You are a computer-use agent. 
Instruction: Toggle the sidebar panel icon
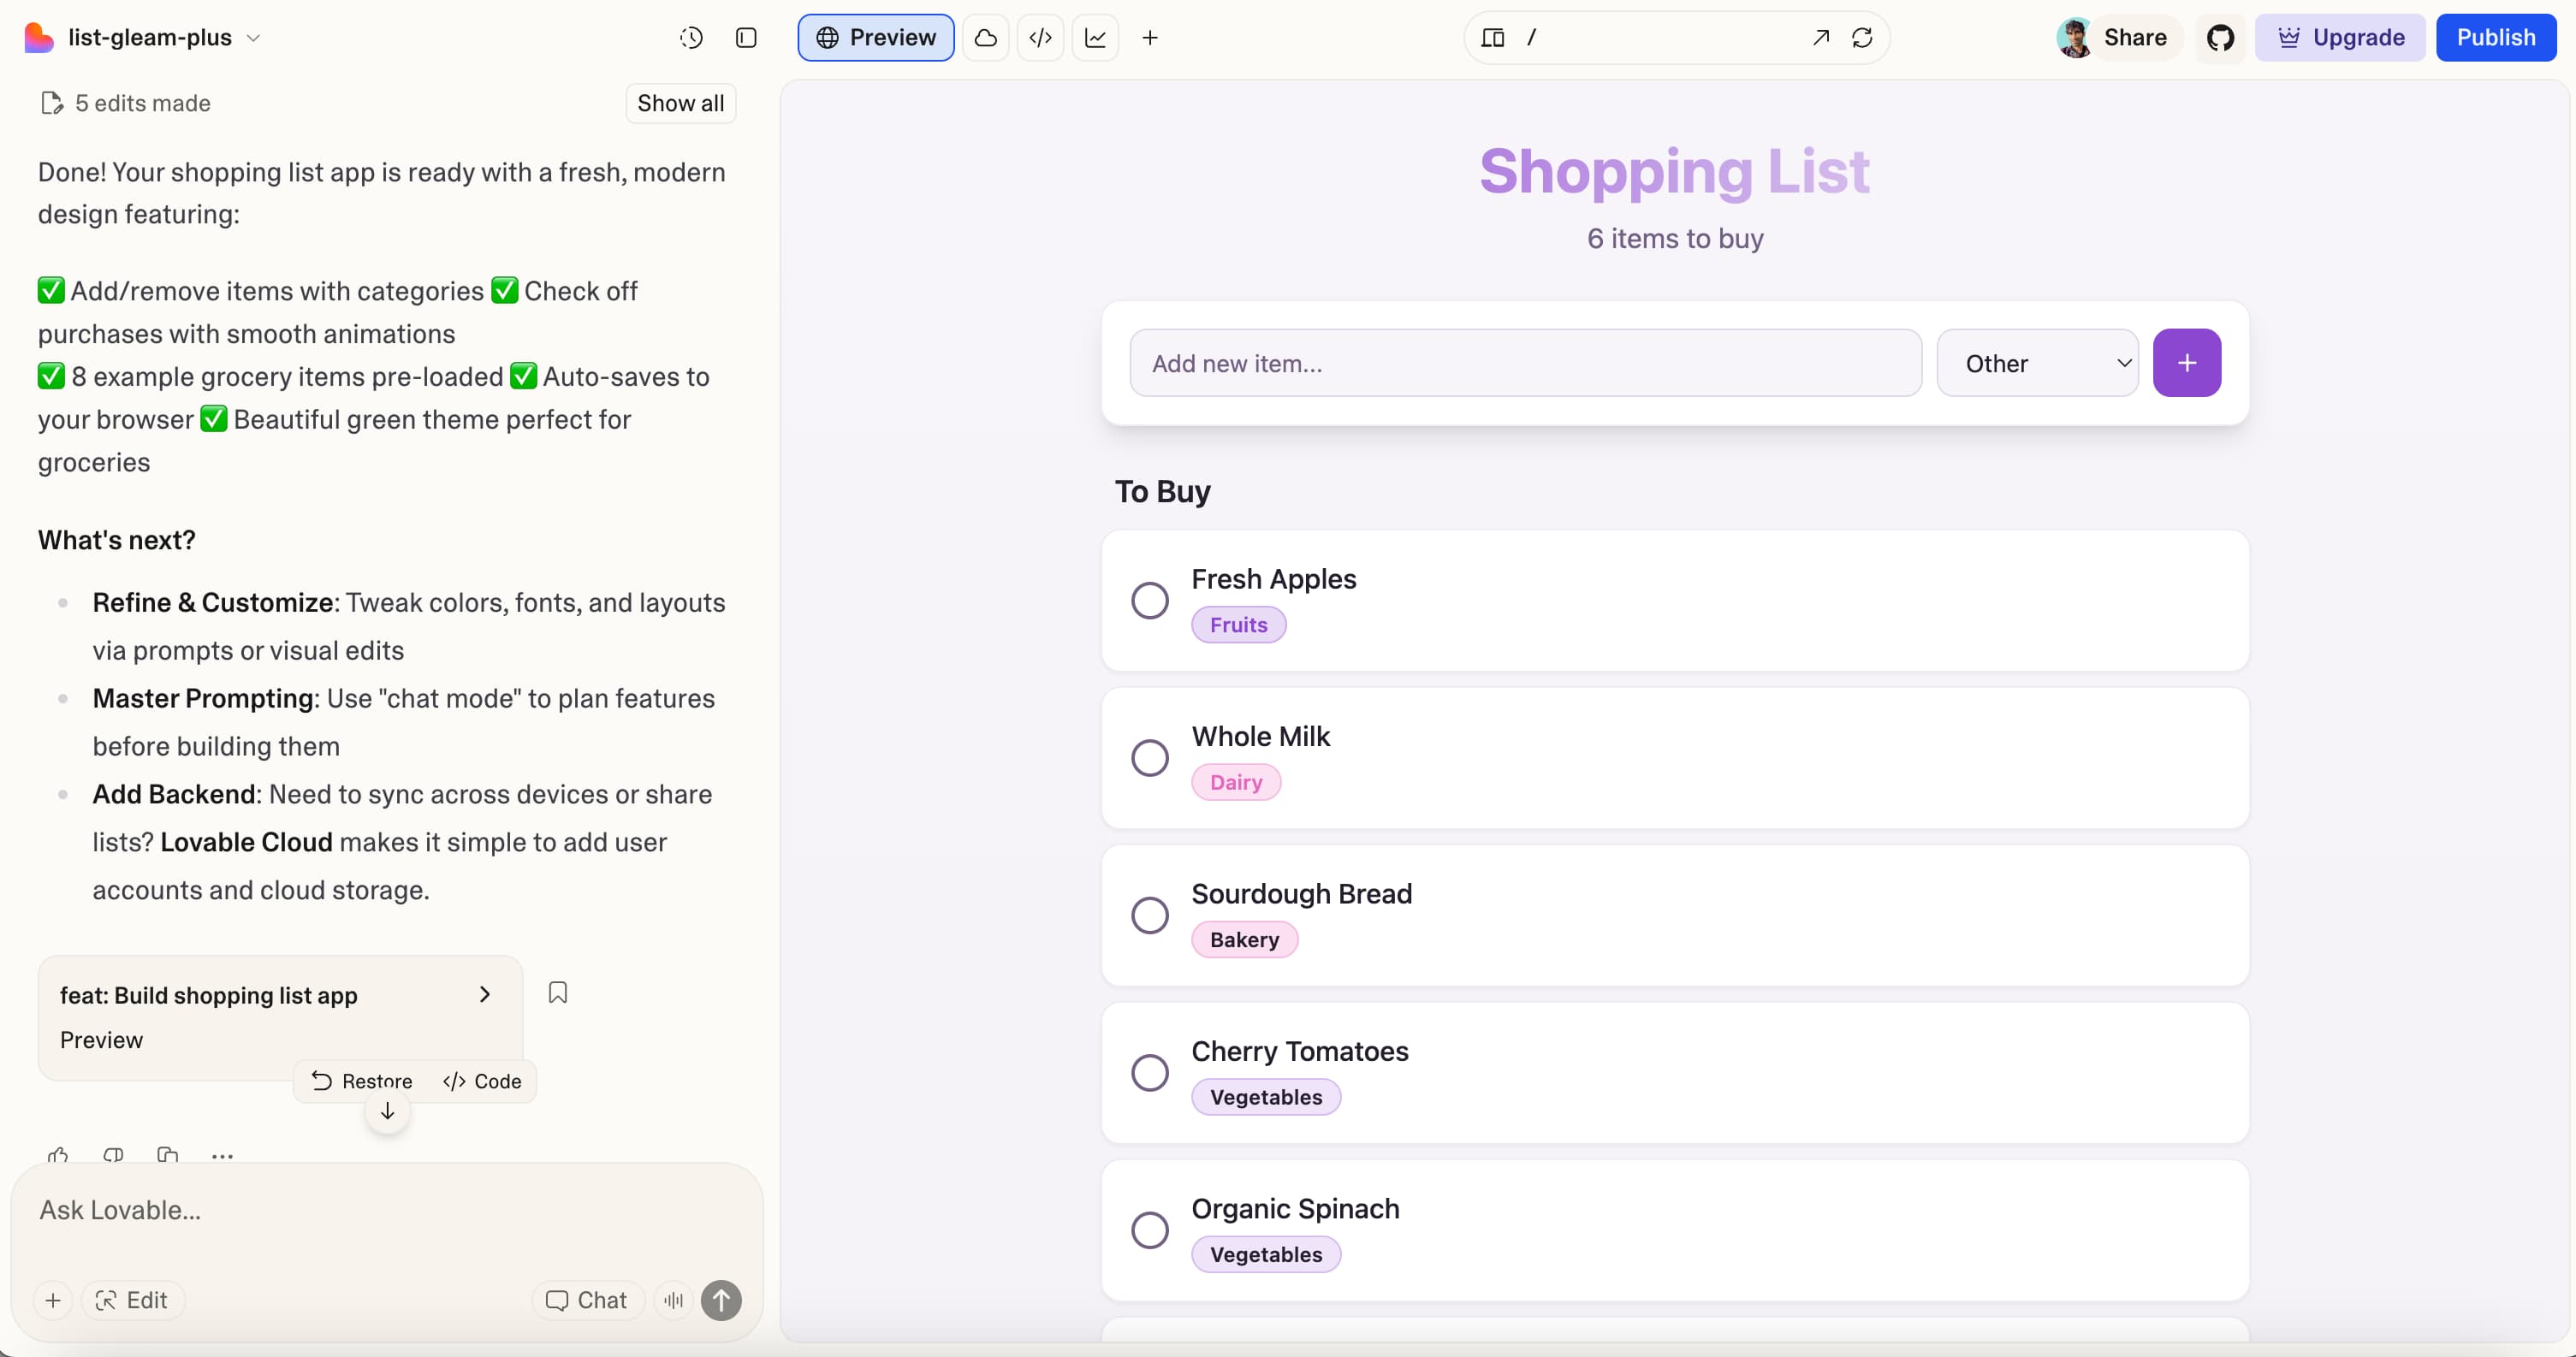[x=748, y=37]
